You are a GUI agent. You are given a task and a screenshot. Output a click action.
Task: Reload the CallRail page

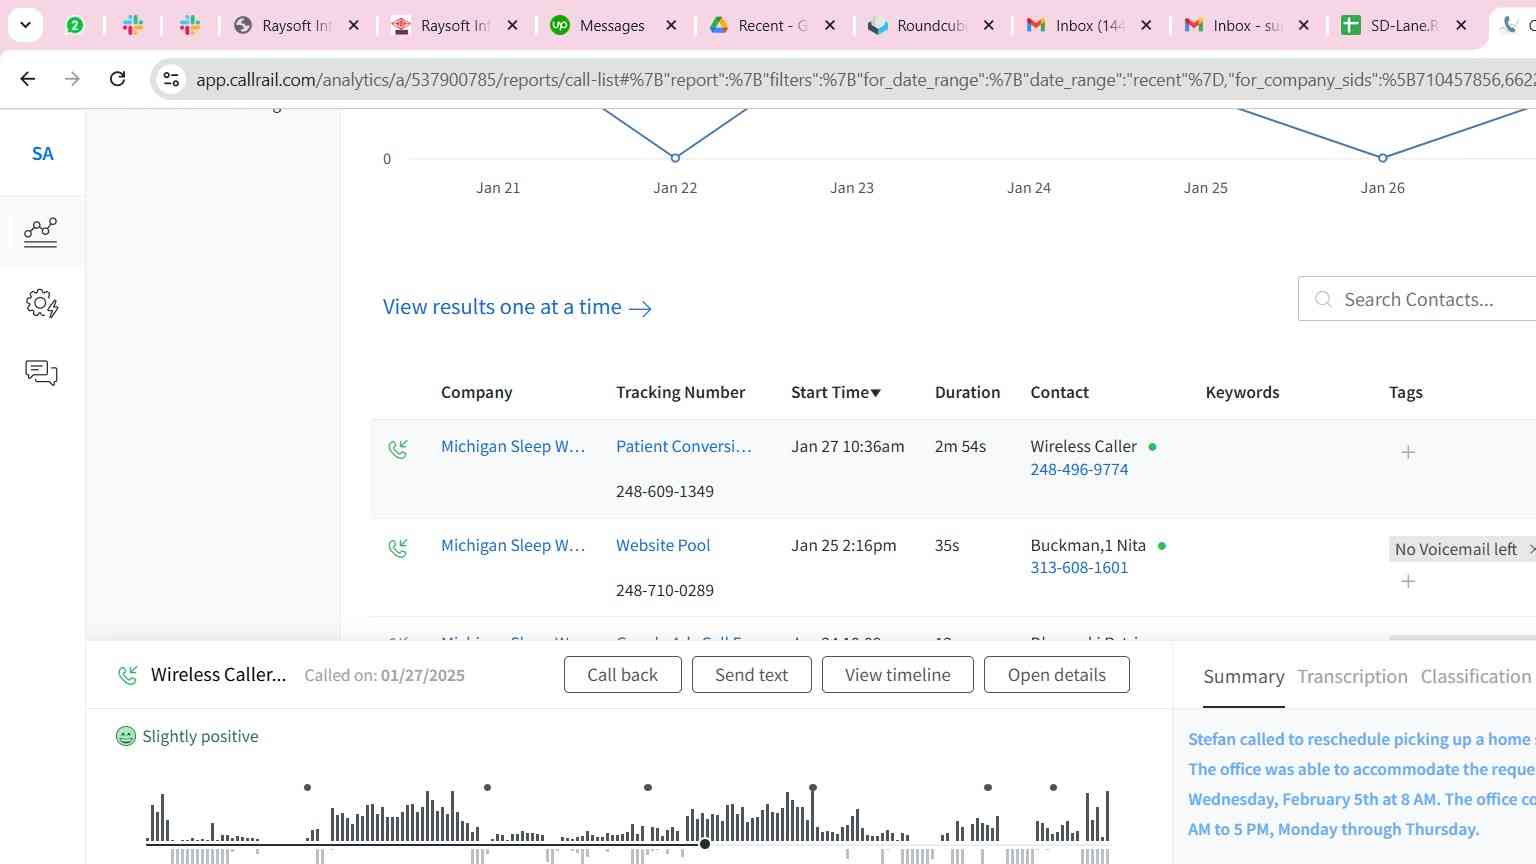(x=117, y=78)
